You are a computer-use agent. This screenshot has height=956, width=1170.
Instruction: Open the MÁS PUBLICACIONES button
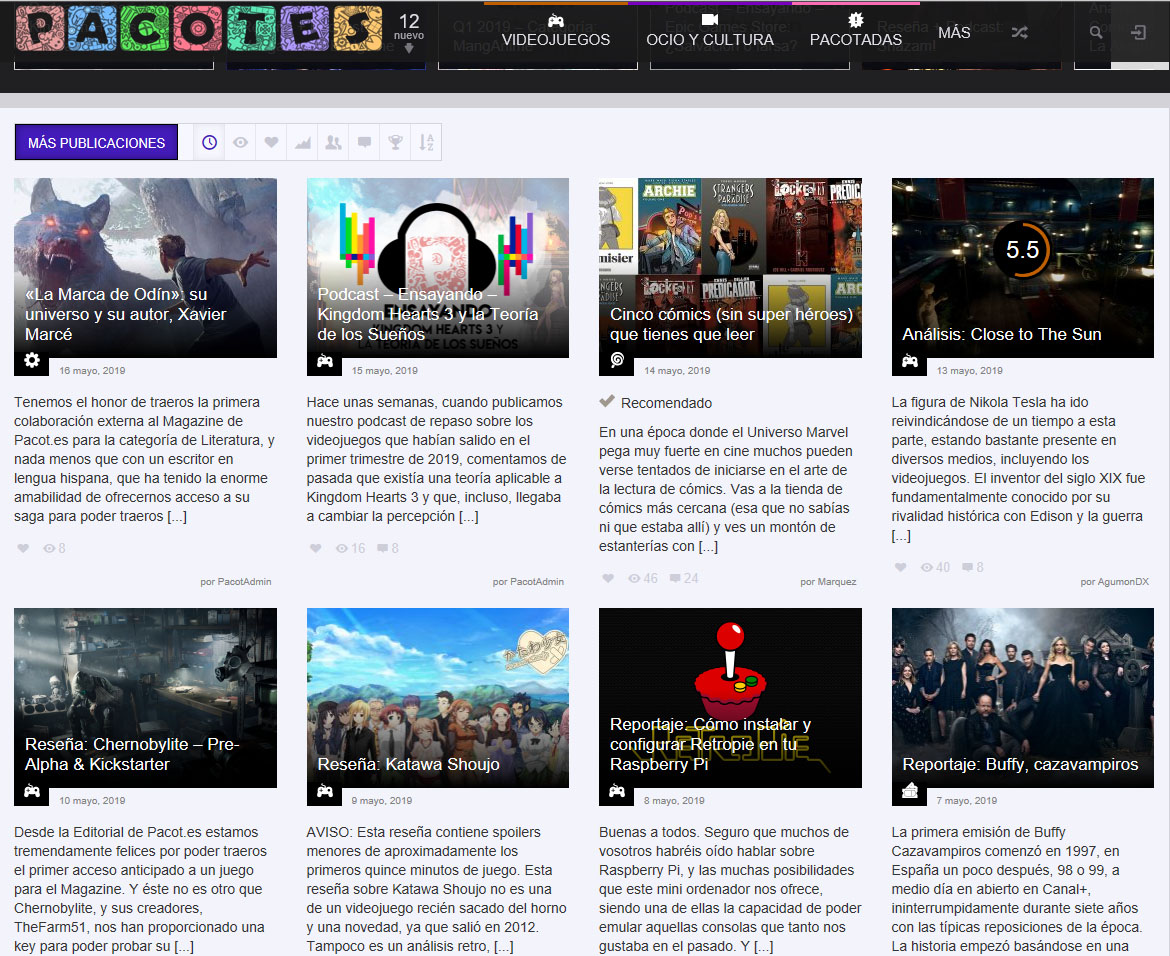tap(95, 142)
